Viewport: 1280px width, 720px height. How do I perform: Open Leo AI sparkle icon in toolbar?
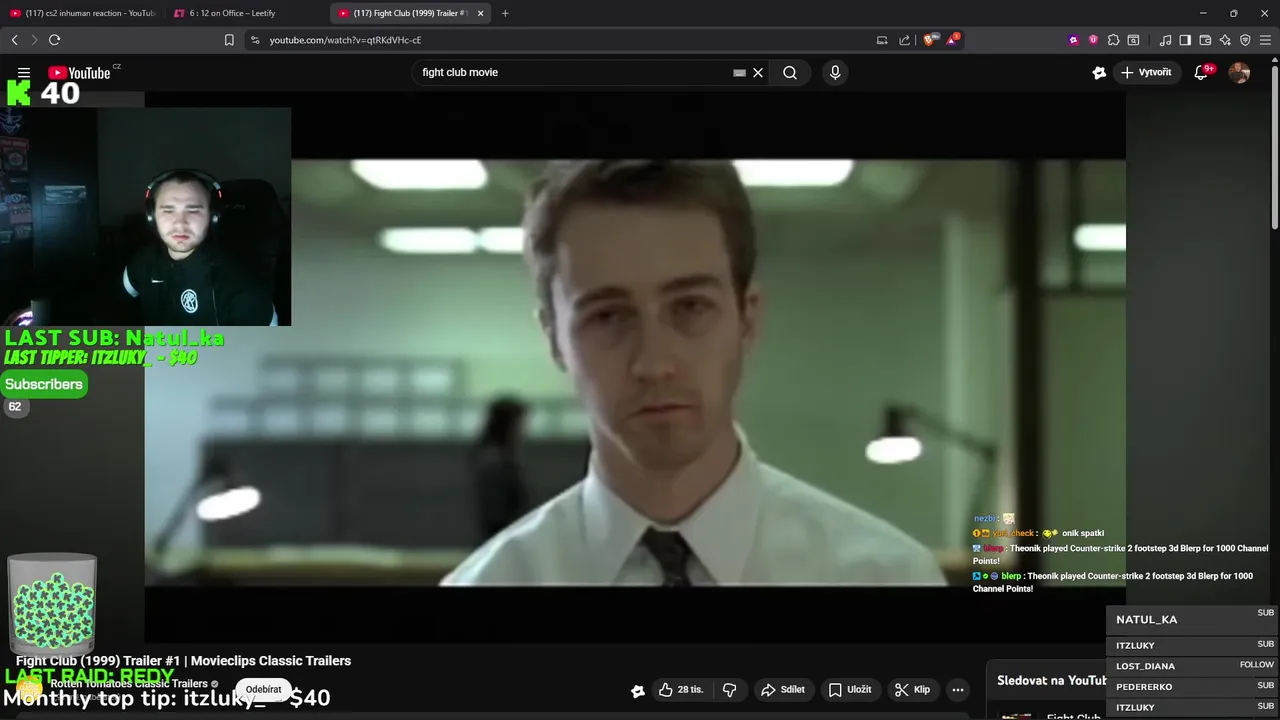pos(1225,40)
